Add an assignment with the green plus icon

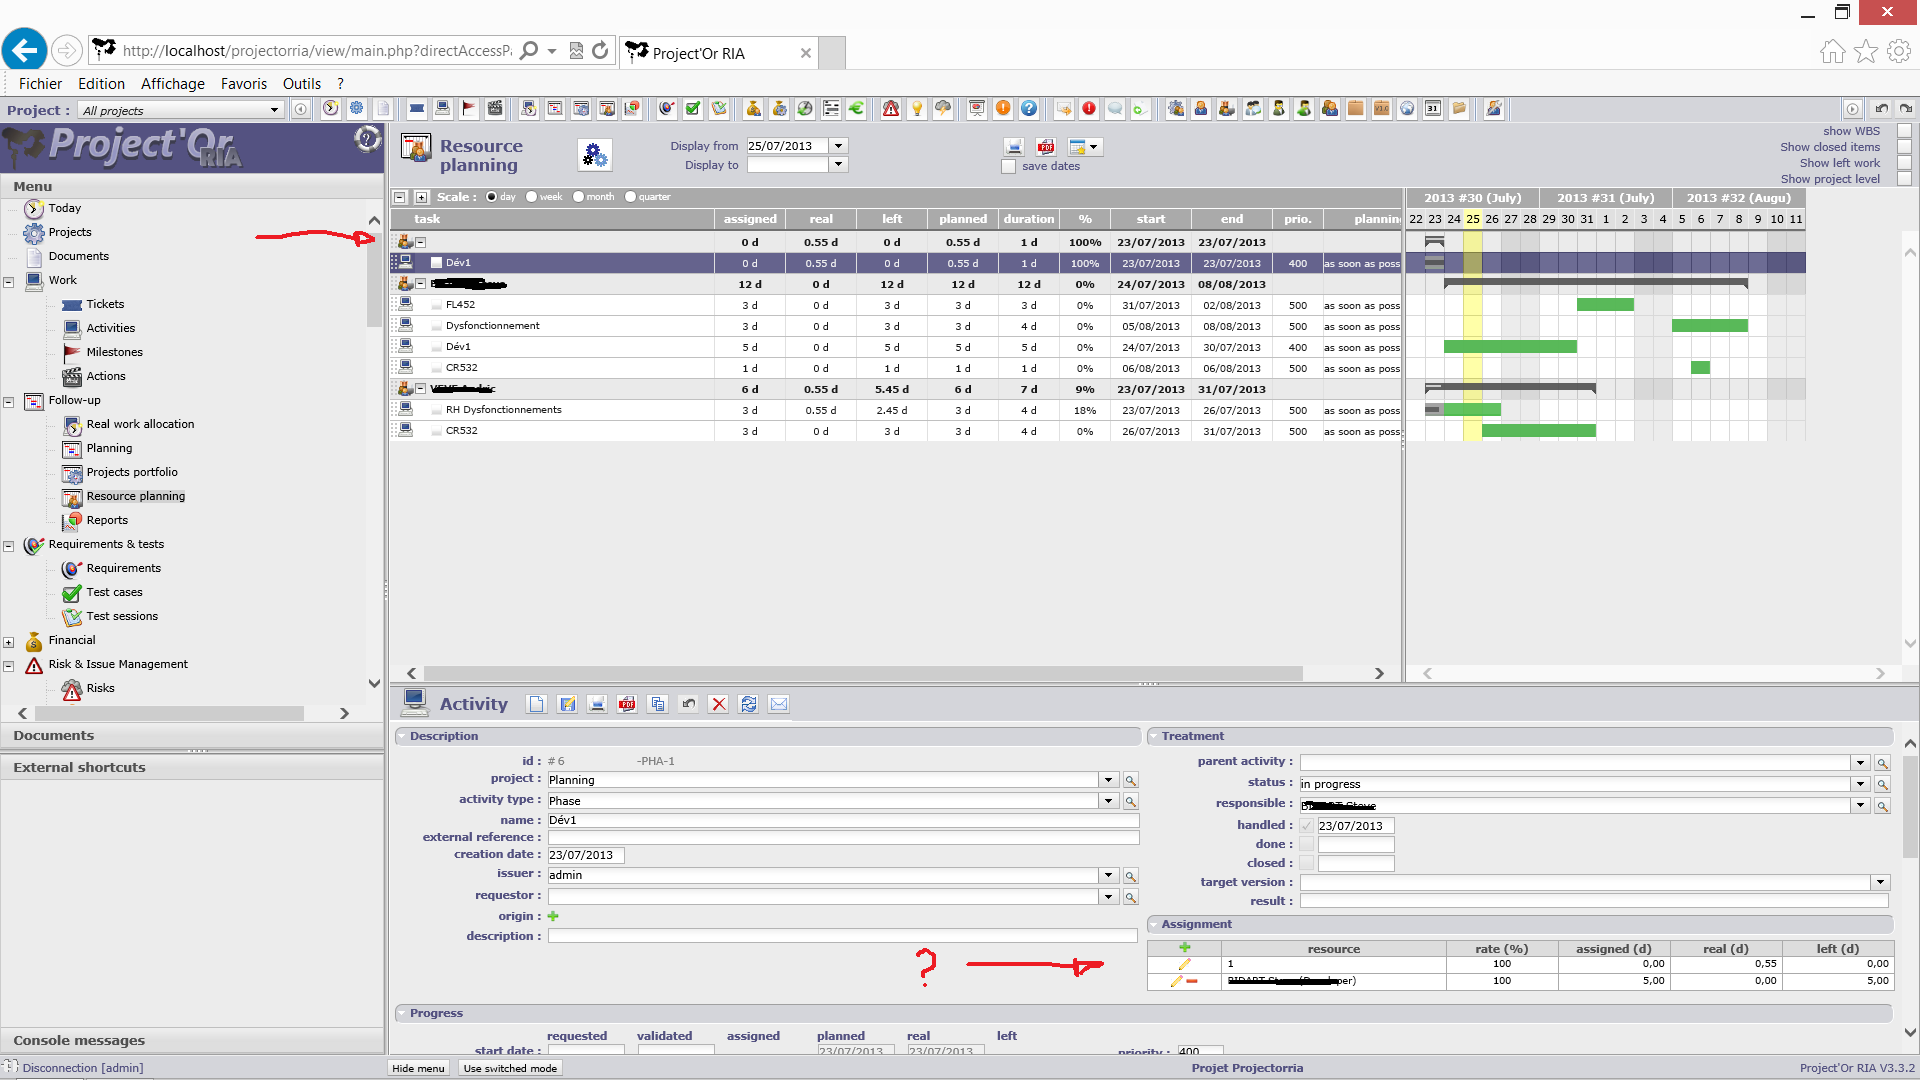coord(1184,947)
